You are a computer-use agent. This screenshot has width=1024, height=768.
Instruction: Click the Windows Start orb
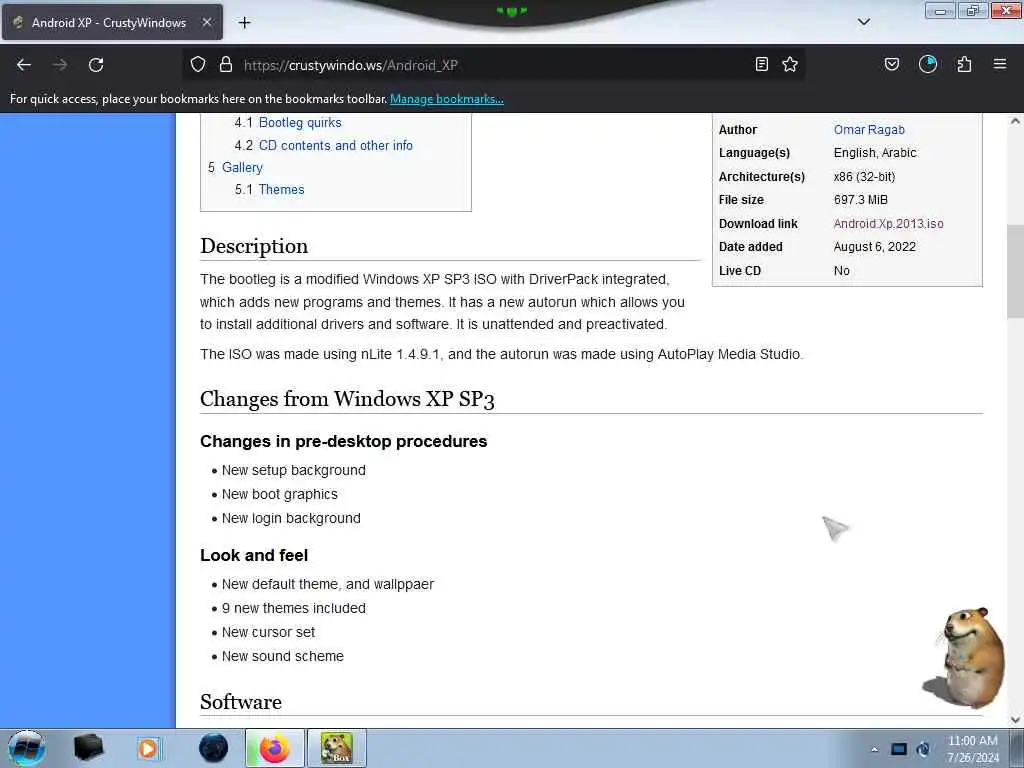pos(27,748)
